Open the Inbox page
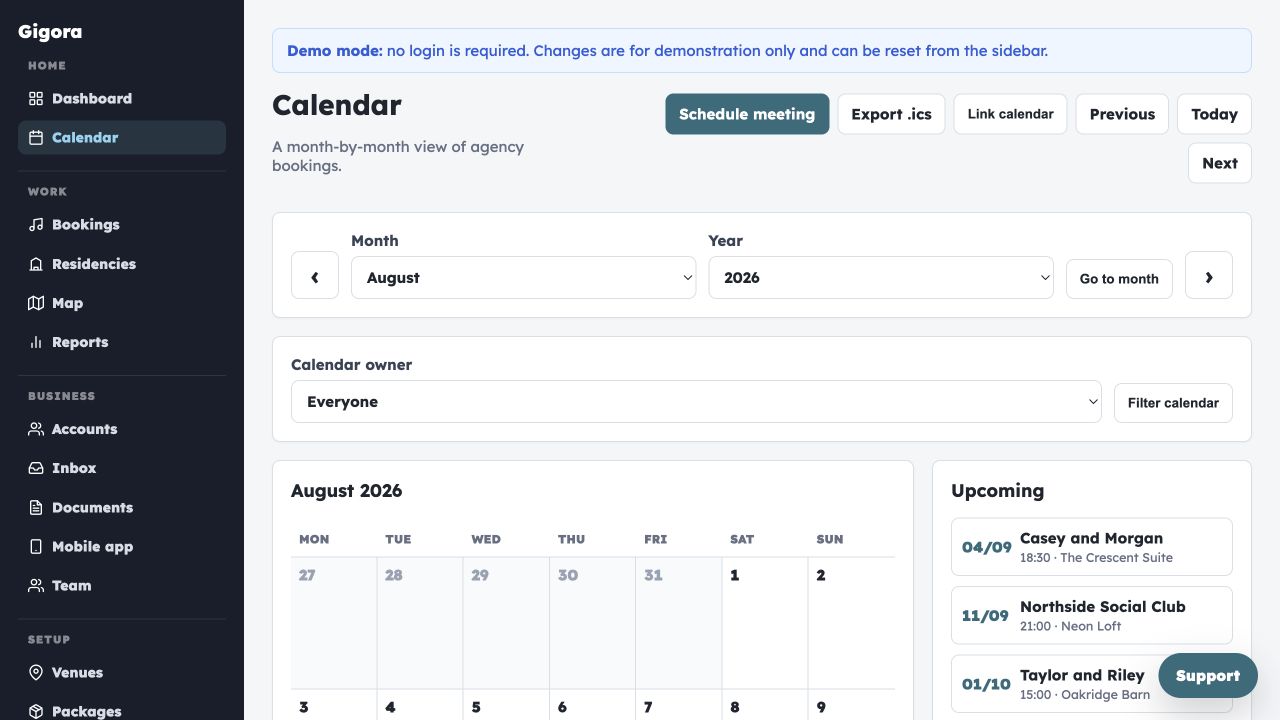 (x=122, y=467)
